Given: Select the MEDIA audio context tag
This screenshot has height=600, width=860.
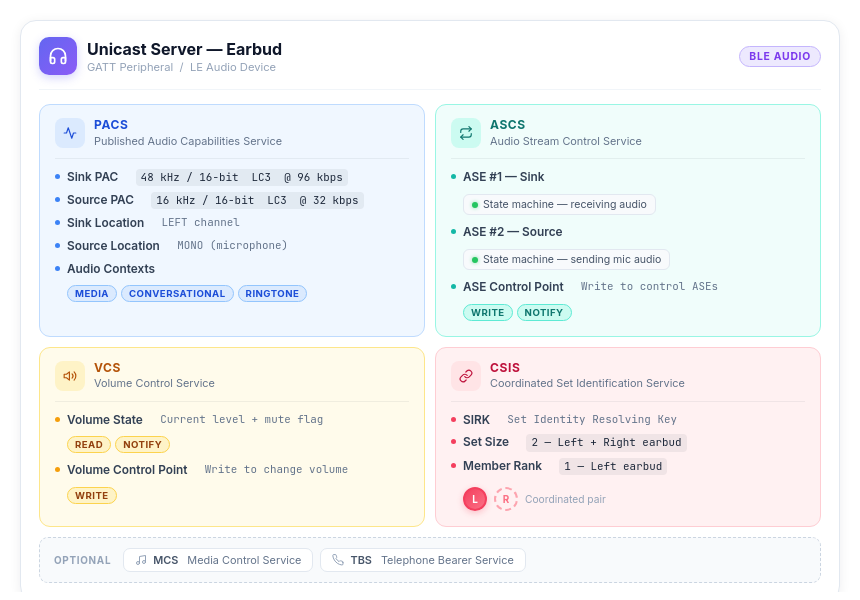Looking at the screenshot, I should (92, 294).
